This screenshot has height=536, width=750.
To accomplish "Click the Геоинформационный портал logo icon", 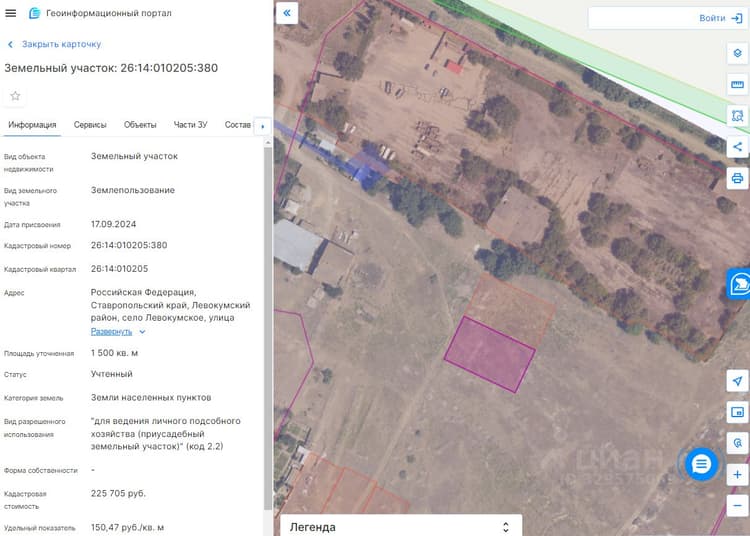I will pyautogui.click(x=34, y=13).
